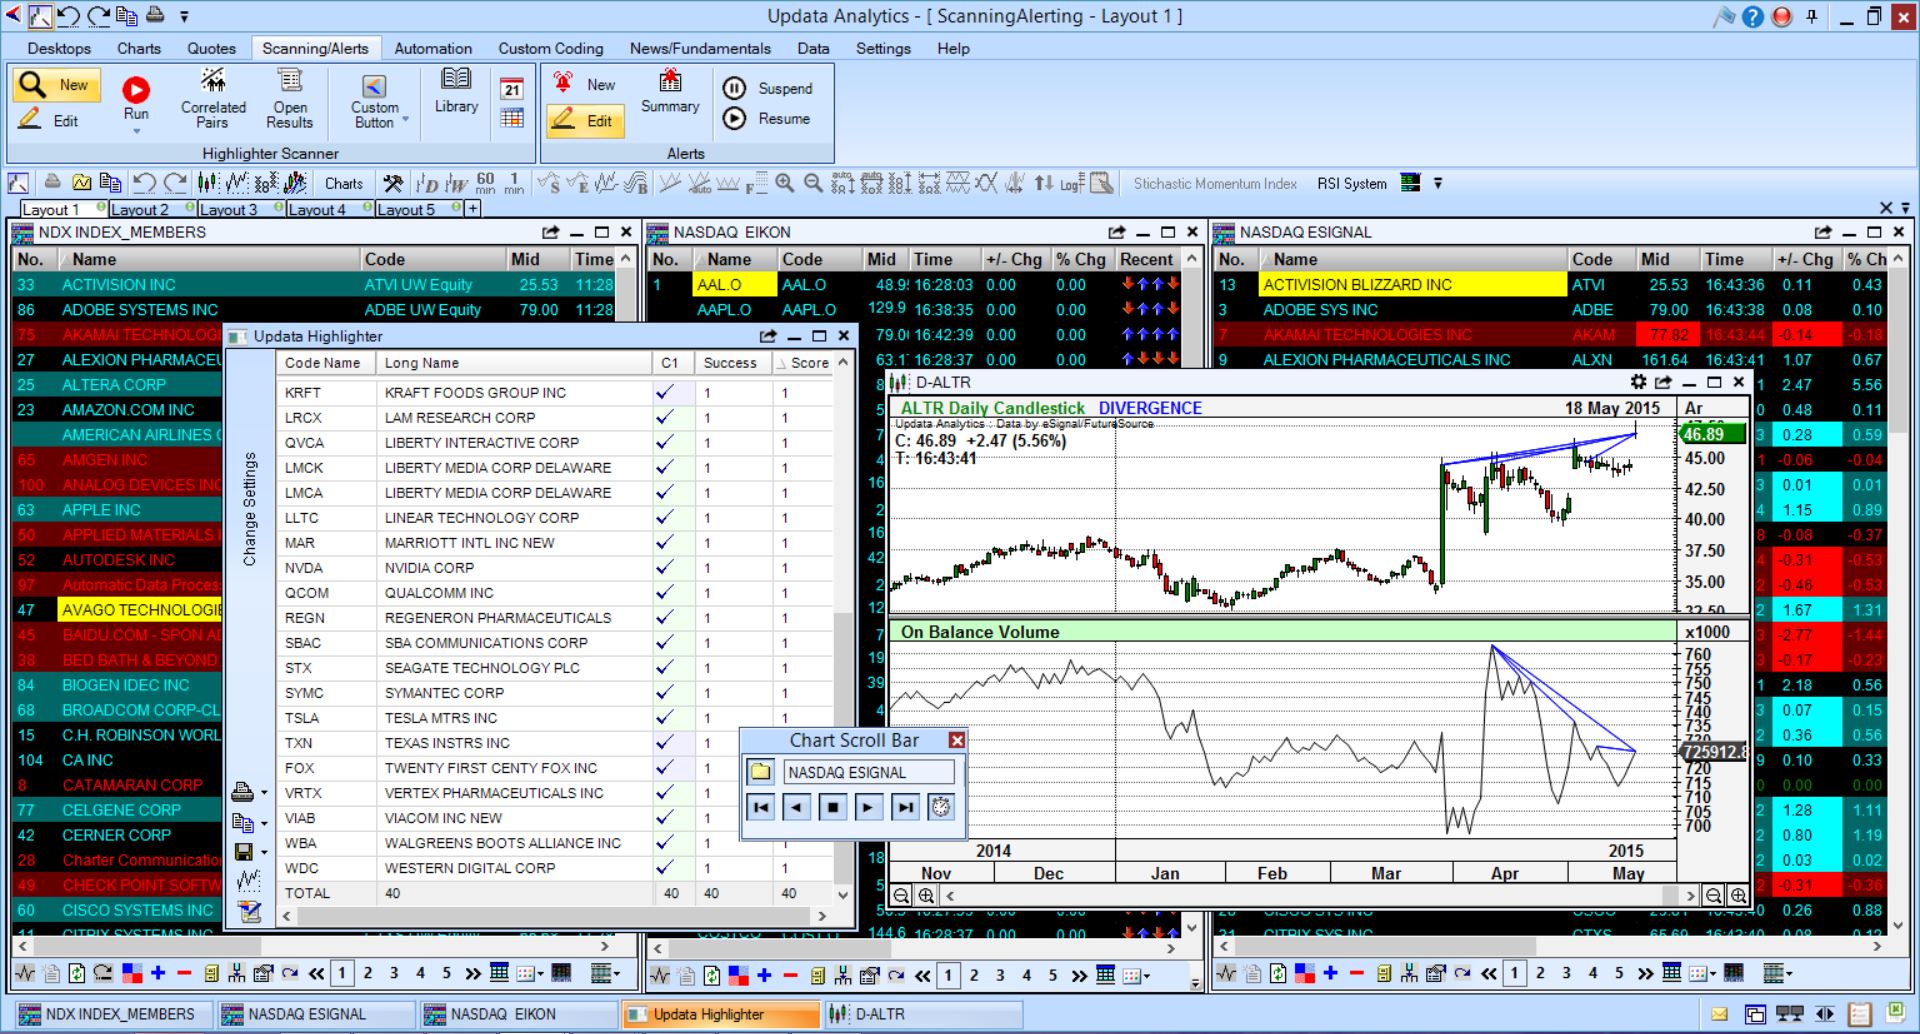The height and width of the screenshot is (1034, 1920).
Task: Expand save dropdown arrow in Highlighter sidebar
Action: click(x=264, y=853)
